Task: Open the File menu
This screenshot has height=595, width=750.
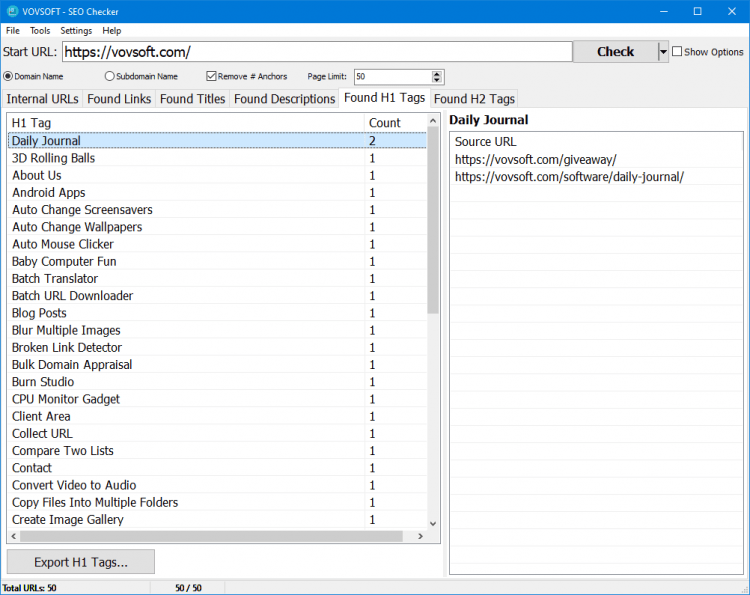Action: tap(12, 31)
